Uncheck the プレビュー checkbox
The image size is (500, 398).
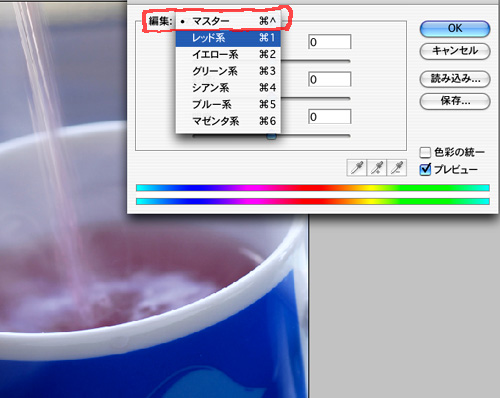pyautogui.click(x=425, y=170)
